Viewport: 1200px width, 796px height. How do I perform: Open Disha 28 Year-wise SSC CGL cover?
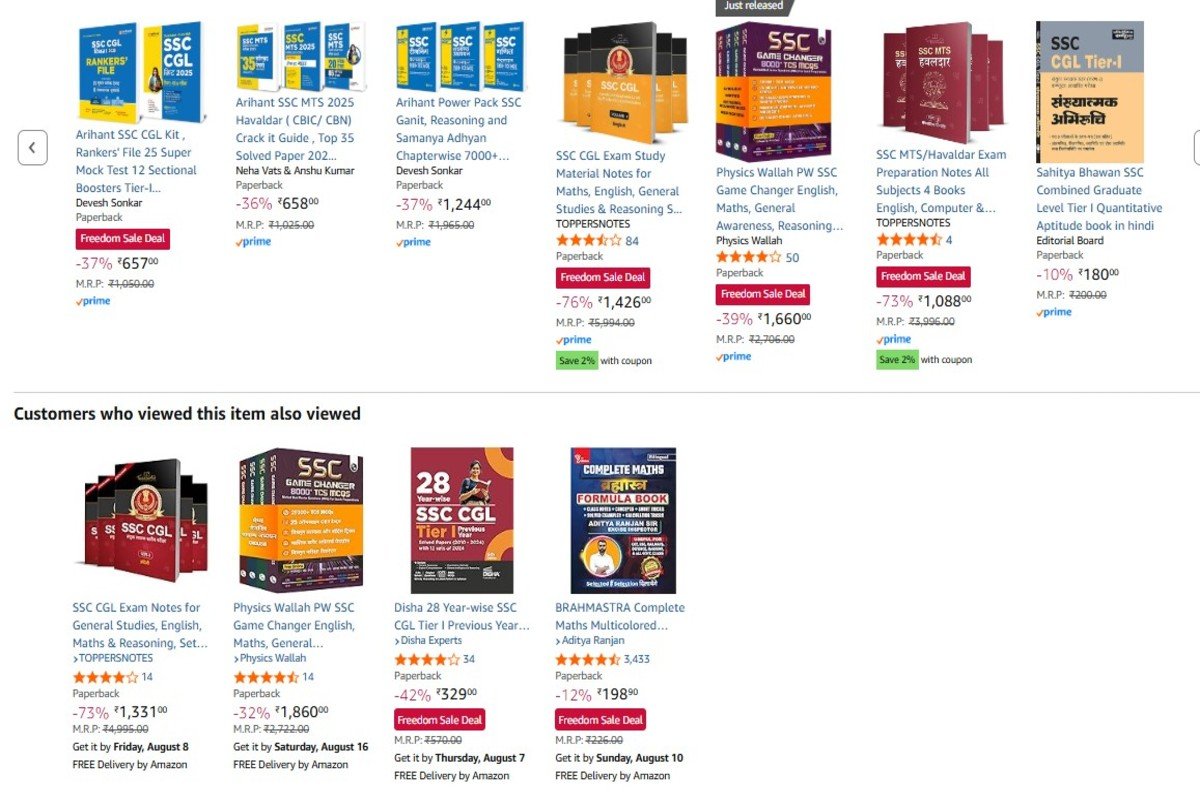tap(462, 520)
